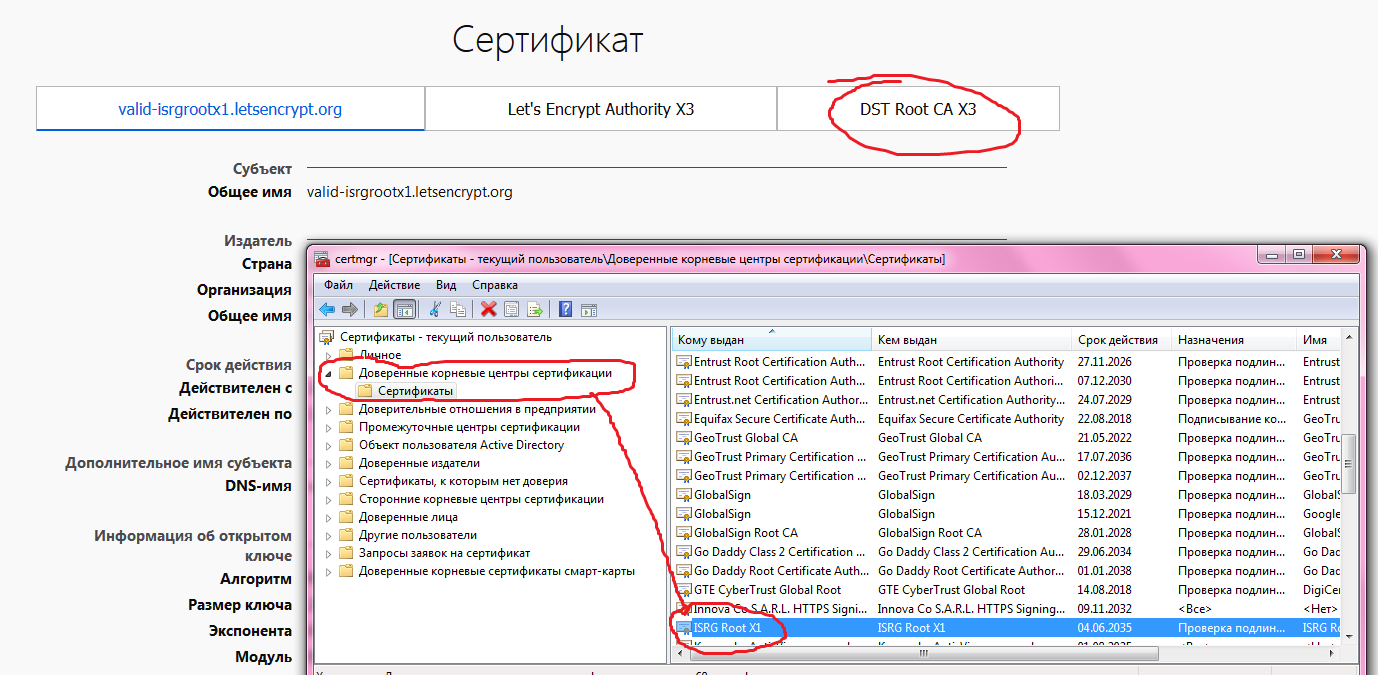
Task: Click the Back arrow in certmgr toolbar
Action: click(327, 309)
